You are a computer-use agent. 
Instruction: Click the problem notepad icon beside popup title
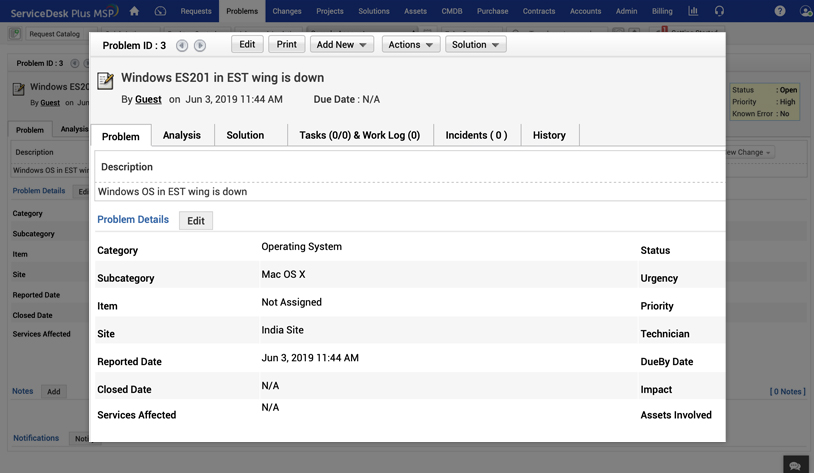click(x=105, y=80)
